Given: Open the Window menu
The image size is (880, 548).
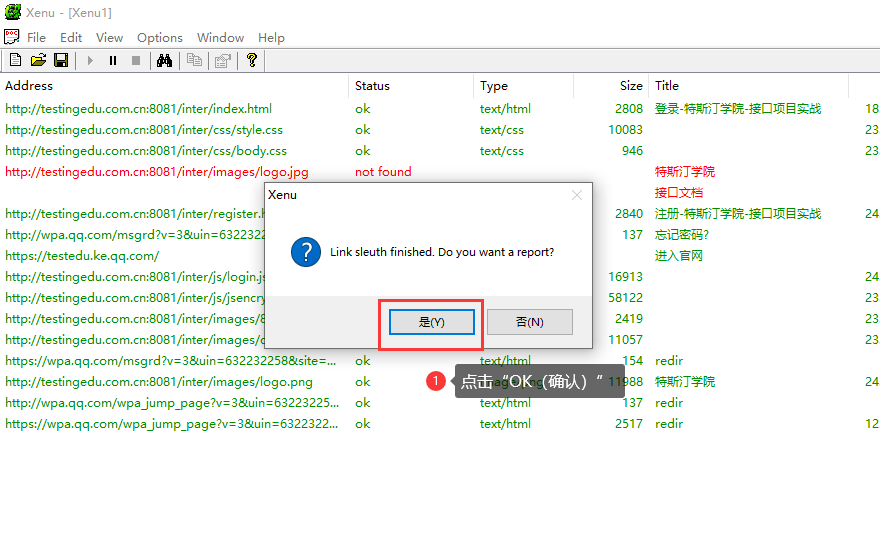Looking at the screenshot, I should point(220,38).
